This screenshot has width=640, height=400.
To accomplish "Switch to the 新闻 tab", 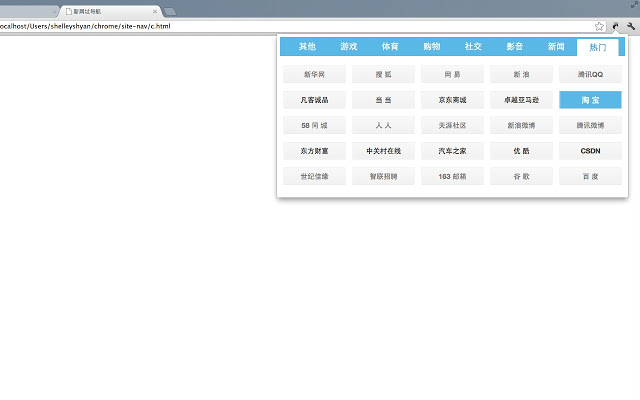I will pyautogui.click(x=556, y=47).
